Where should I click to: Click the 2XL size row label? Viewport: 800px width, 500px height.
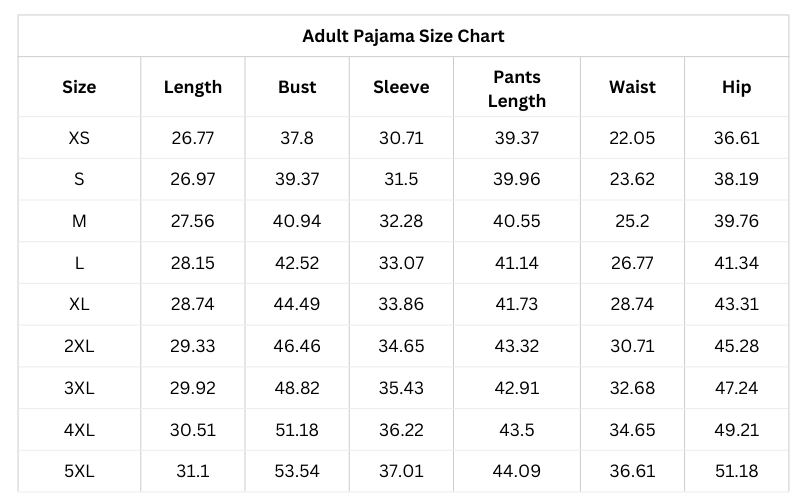(x=79, y=346)
